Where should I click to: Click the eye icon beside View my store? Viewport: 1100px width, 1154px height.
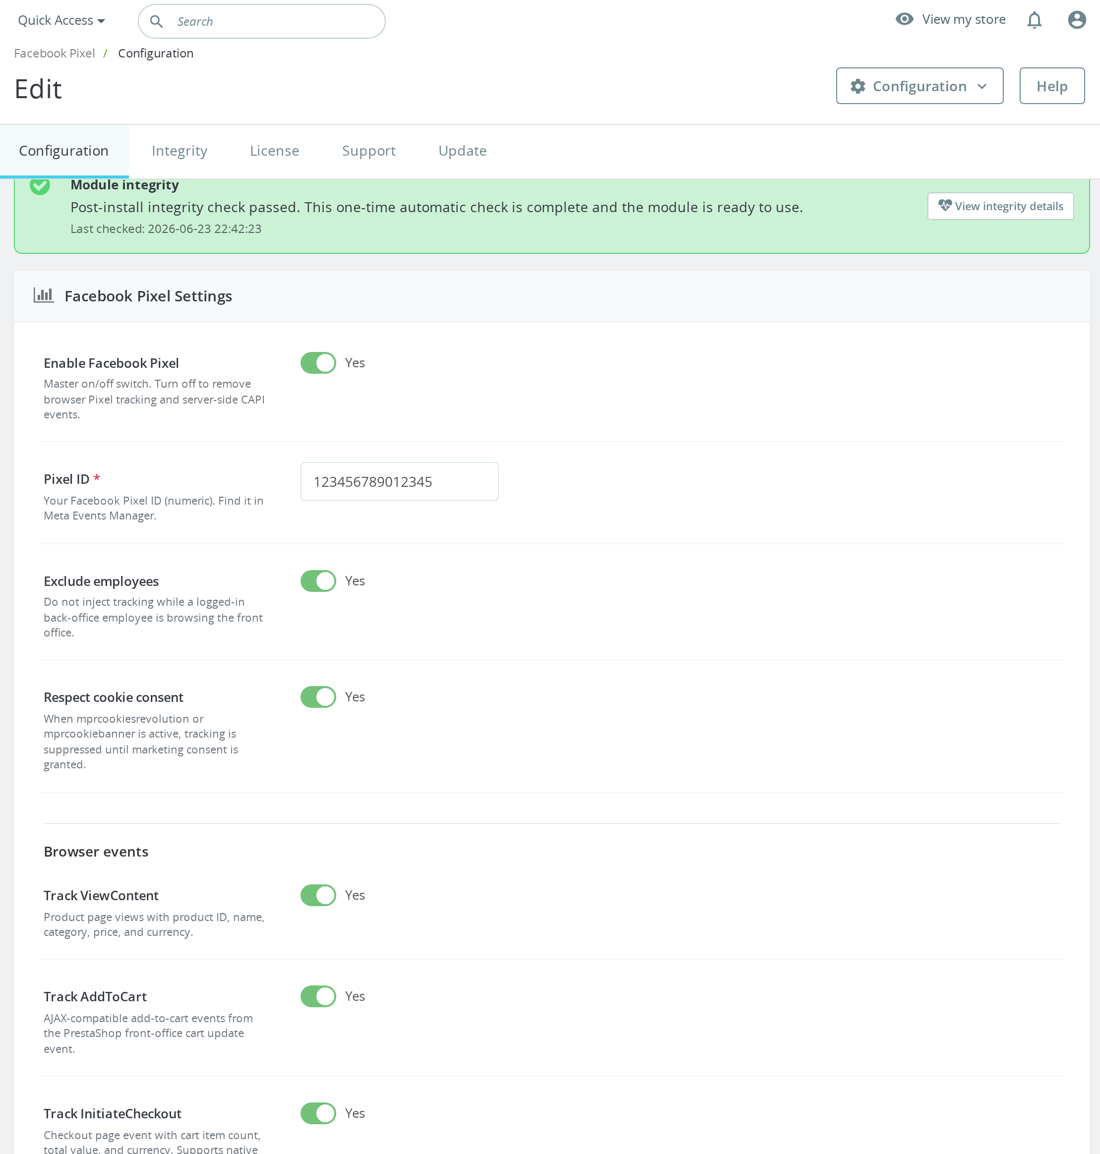(904, 19)
